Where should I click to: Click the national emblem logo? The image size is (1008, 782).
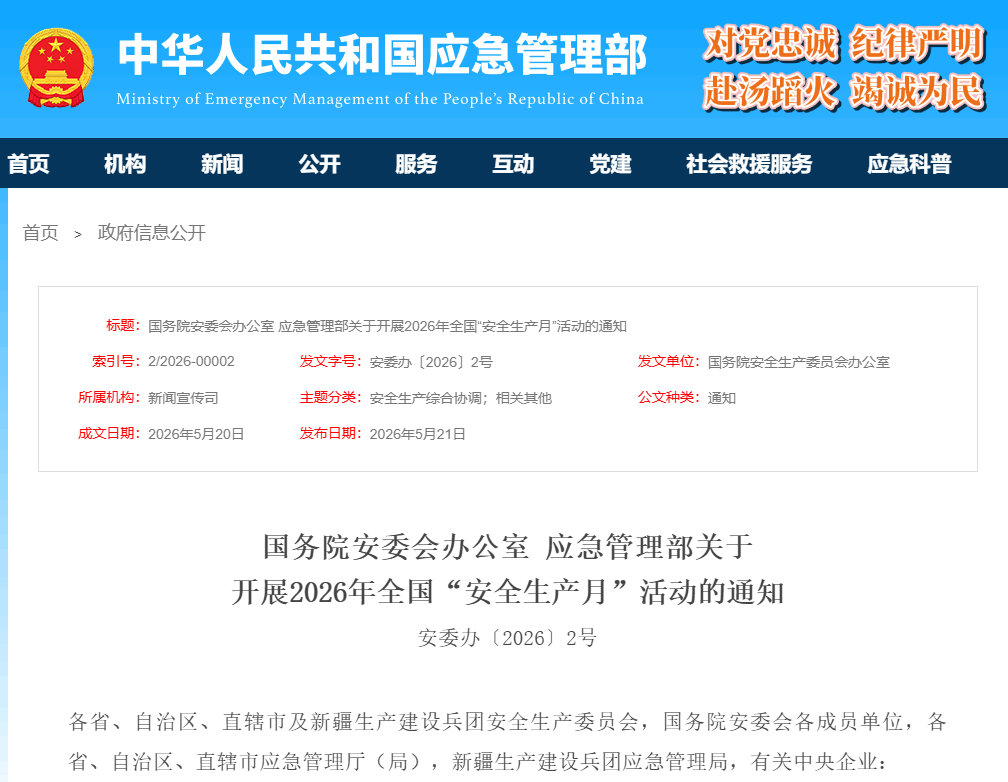(57, 68)
